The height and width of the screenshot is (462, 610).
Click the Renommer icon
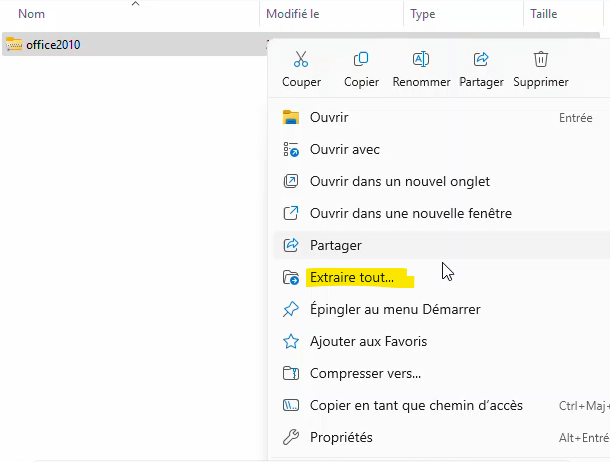coord(421,59)
